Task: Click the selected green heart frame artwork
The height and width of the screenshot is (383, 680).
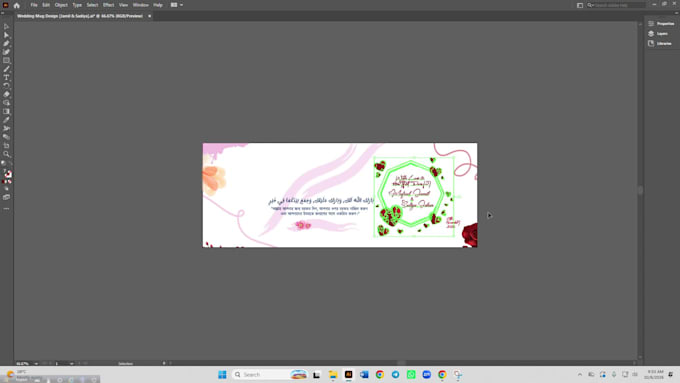Action: [414, 196]
